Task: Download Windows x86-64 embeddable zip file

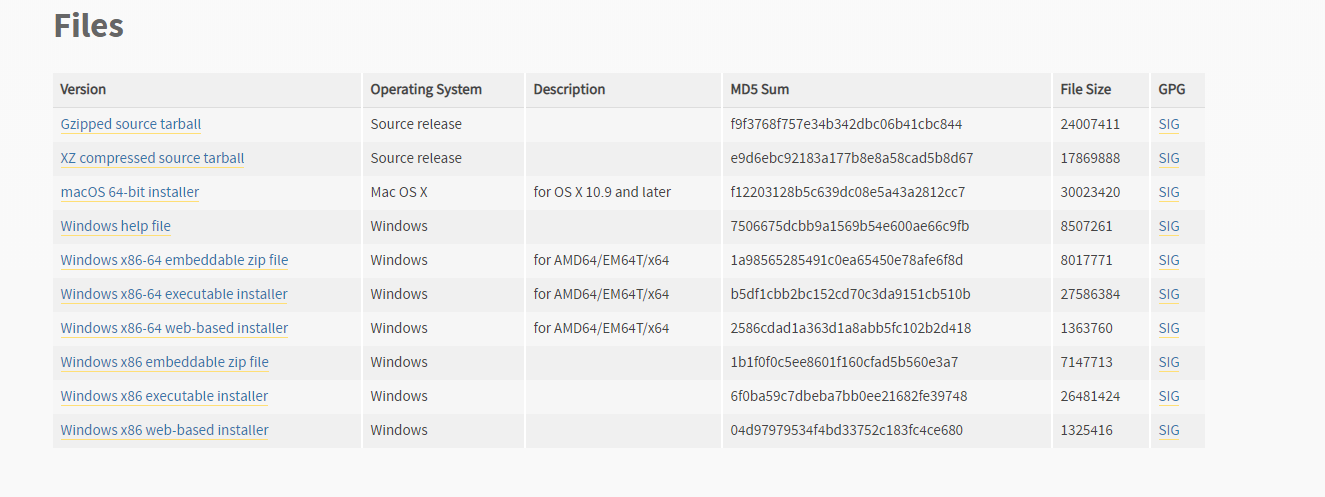Action: click(x=174, y=261)
